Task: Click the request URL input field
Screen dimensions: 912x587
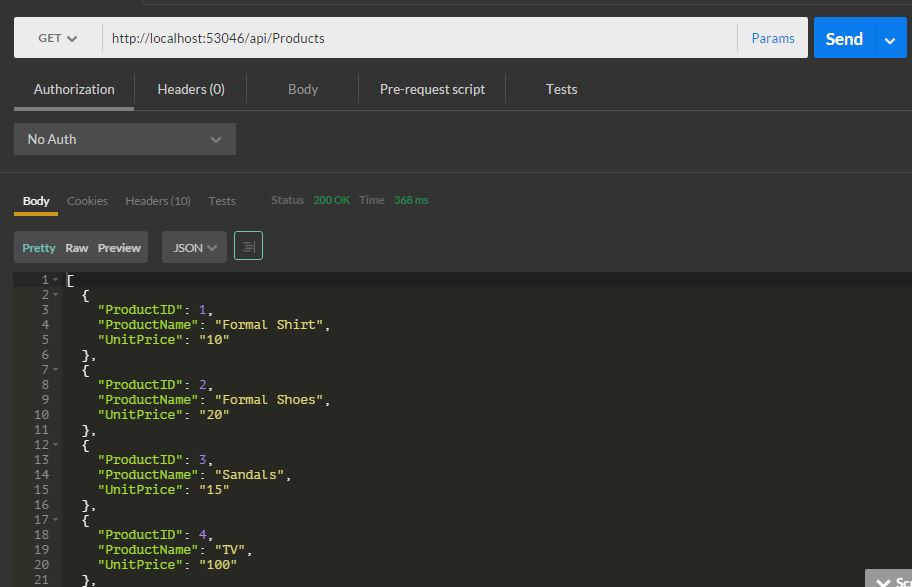Action: point(420,38)
